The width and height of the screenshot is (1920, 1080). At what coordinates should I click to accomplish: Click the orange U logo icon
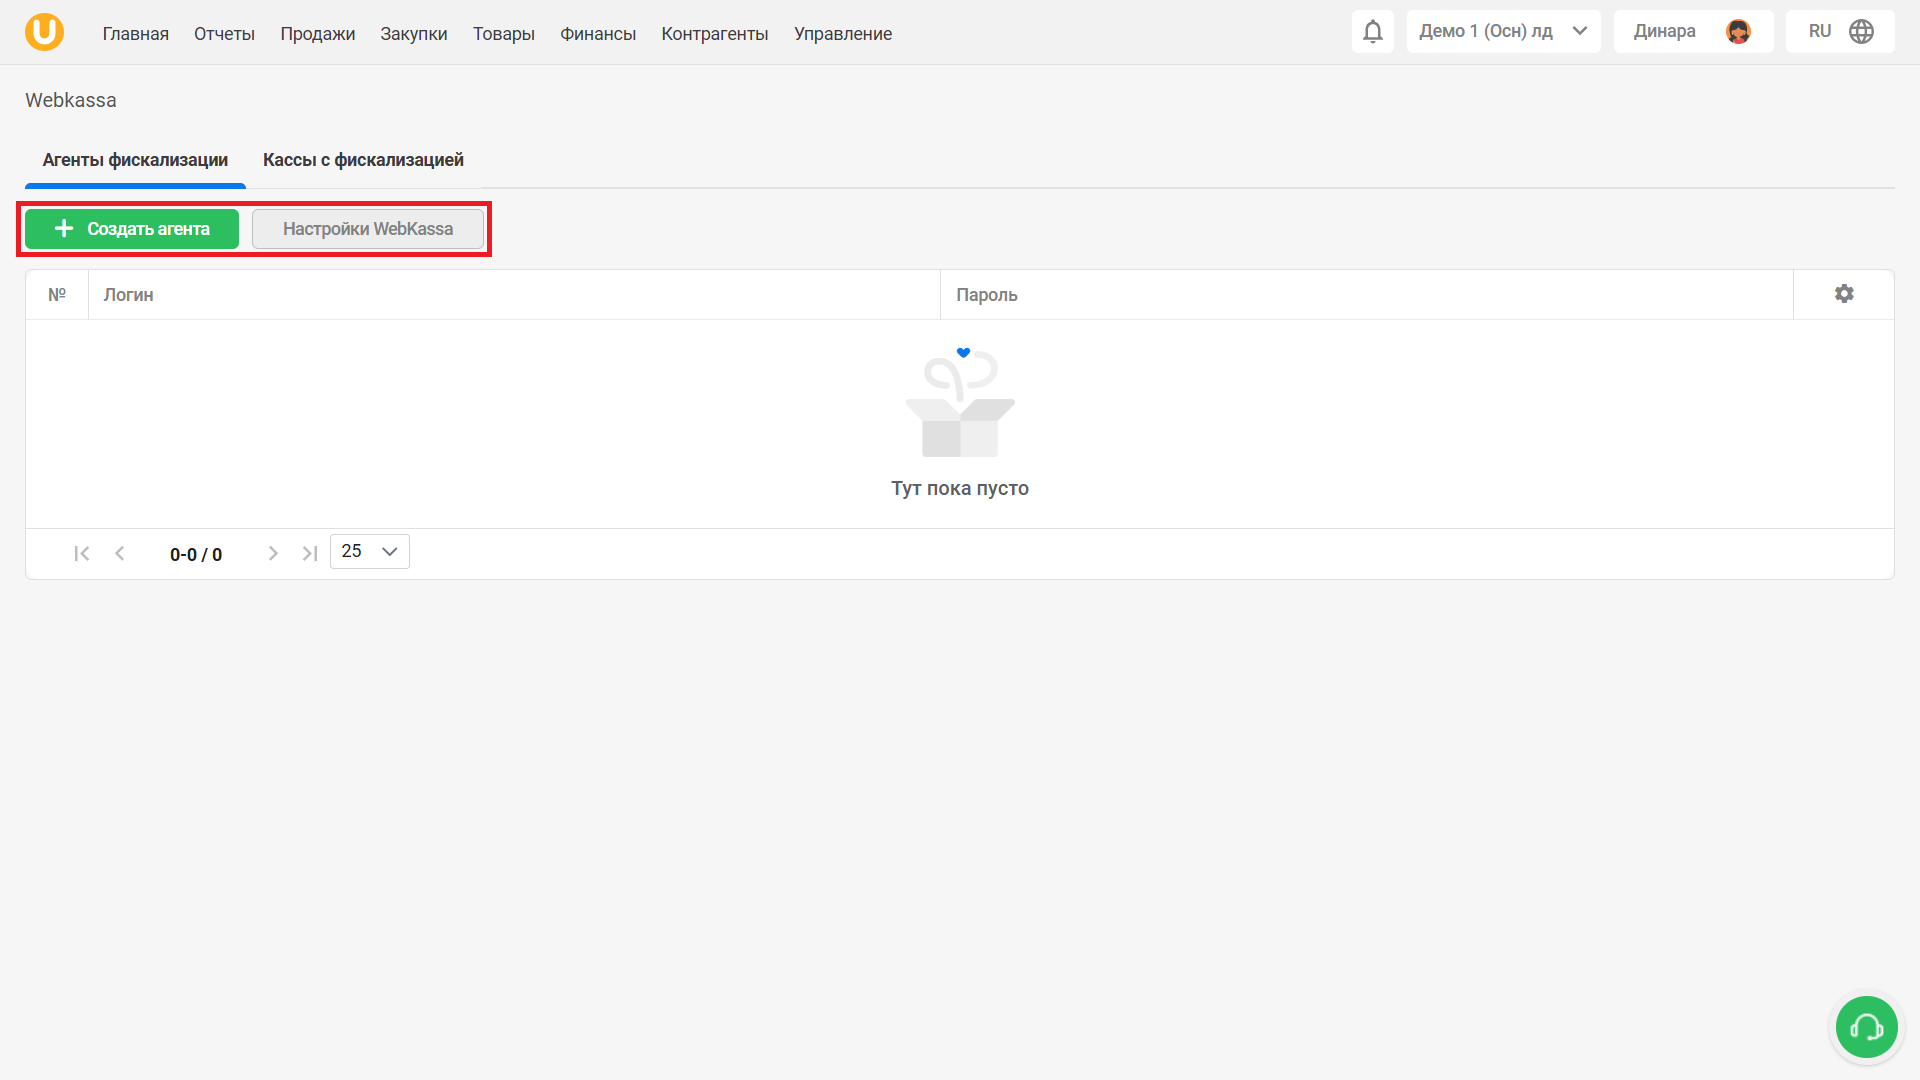(x=44, y=32)
